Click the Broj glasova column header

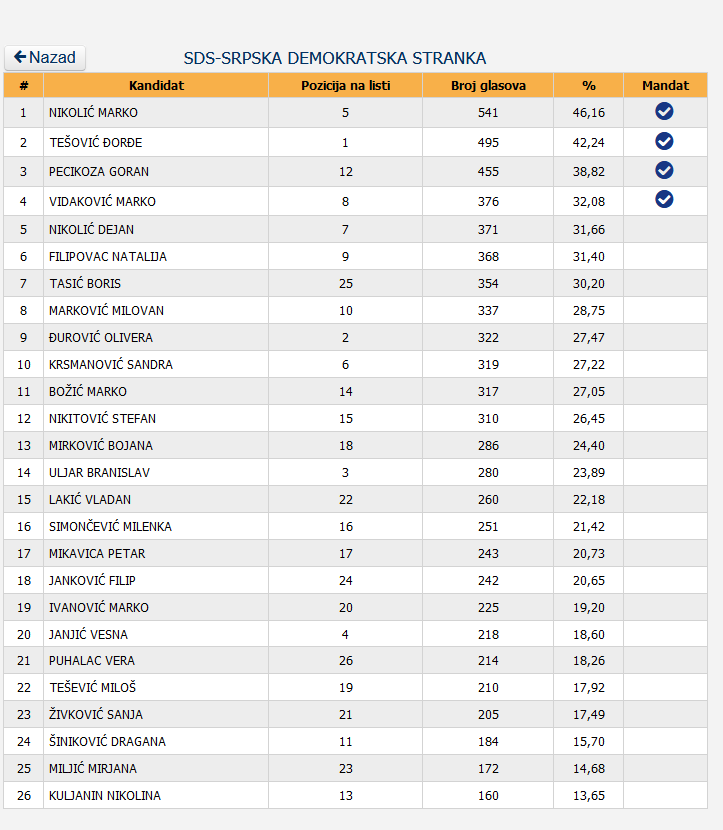pos(488,86)
